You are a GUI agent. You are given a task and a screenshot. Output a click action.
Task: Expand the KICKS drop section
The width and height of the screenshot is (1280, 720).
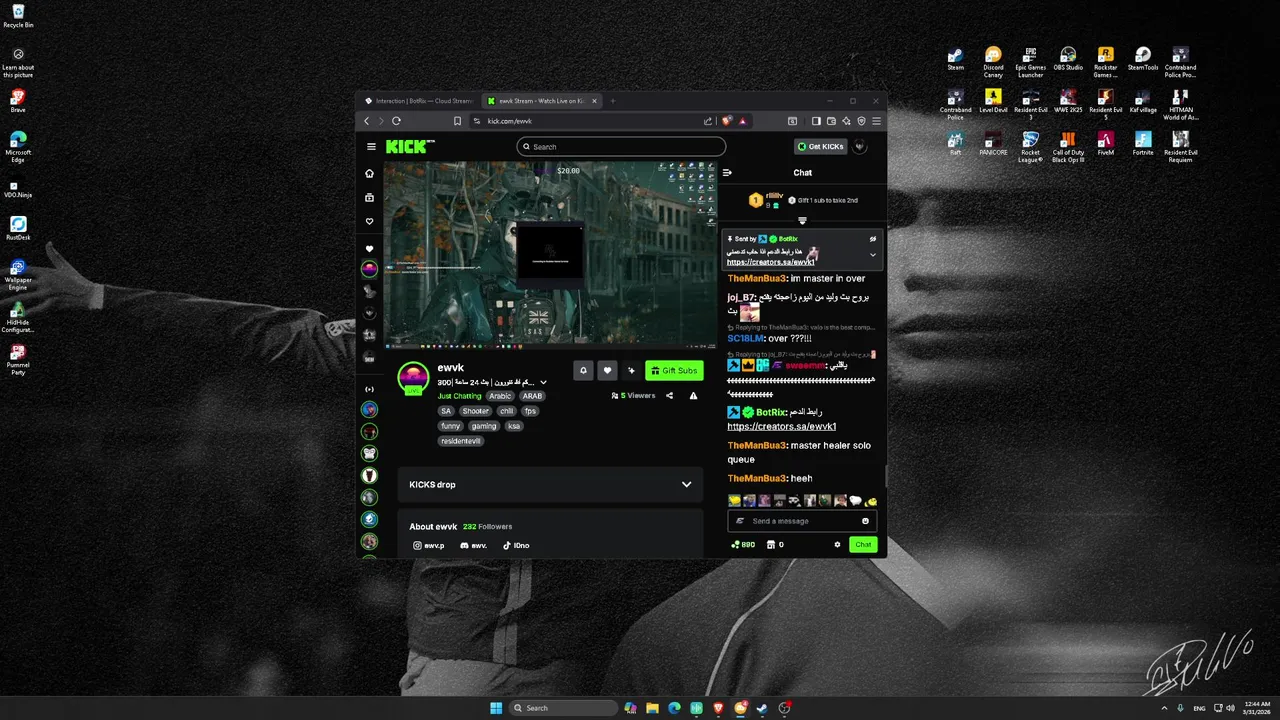point(686,485)
